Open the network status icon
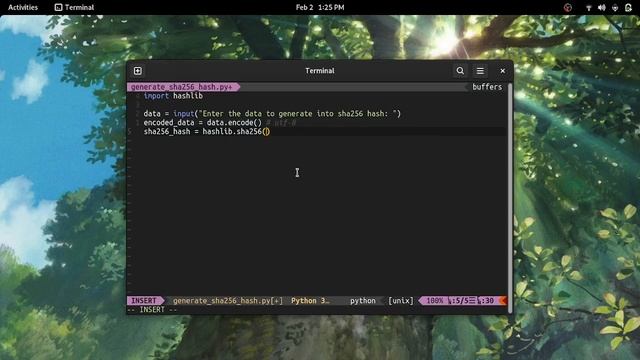This screenshot has width=640, height=360. (x=589, y=7)
